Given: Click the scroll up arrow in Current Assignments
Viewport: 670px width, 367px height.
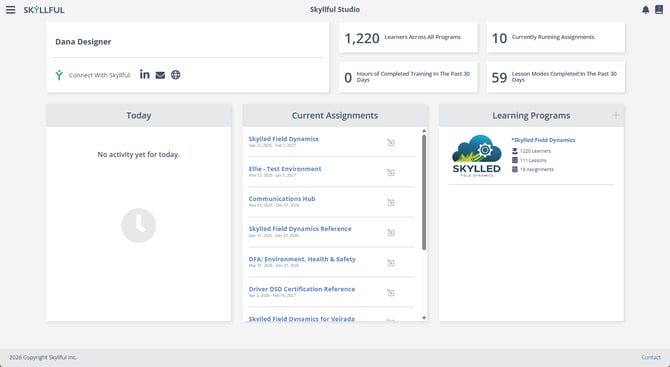Looking at the screenshot, I should point(424,131).
